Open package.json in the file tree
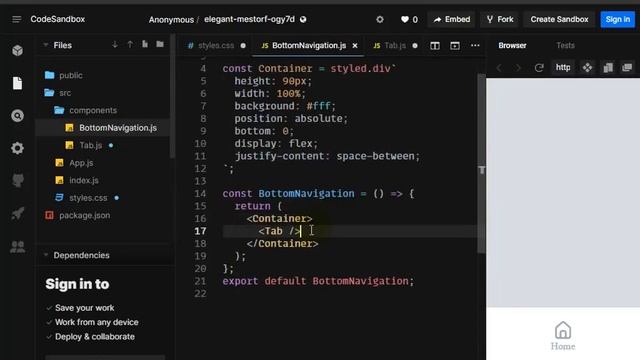Screen dimensions: 640x360 (84, 216)
